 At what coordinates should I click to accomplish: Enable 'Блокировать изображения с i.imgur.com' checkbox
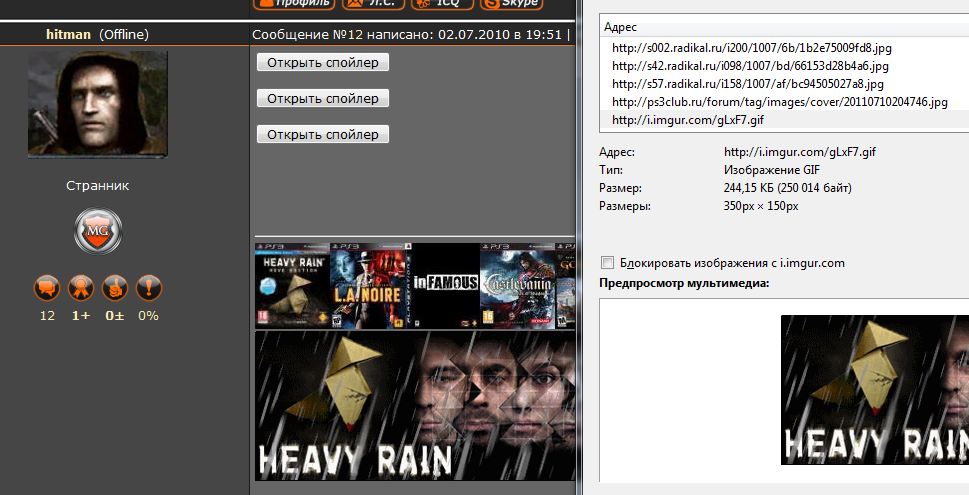pos(607,263)
